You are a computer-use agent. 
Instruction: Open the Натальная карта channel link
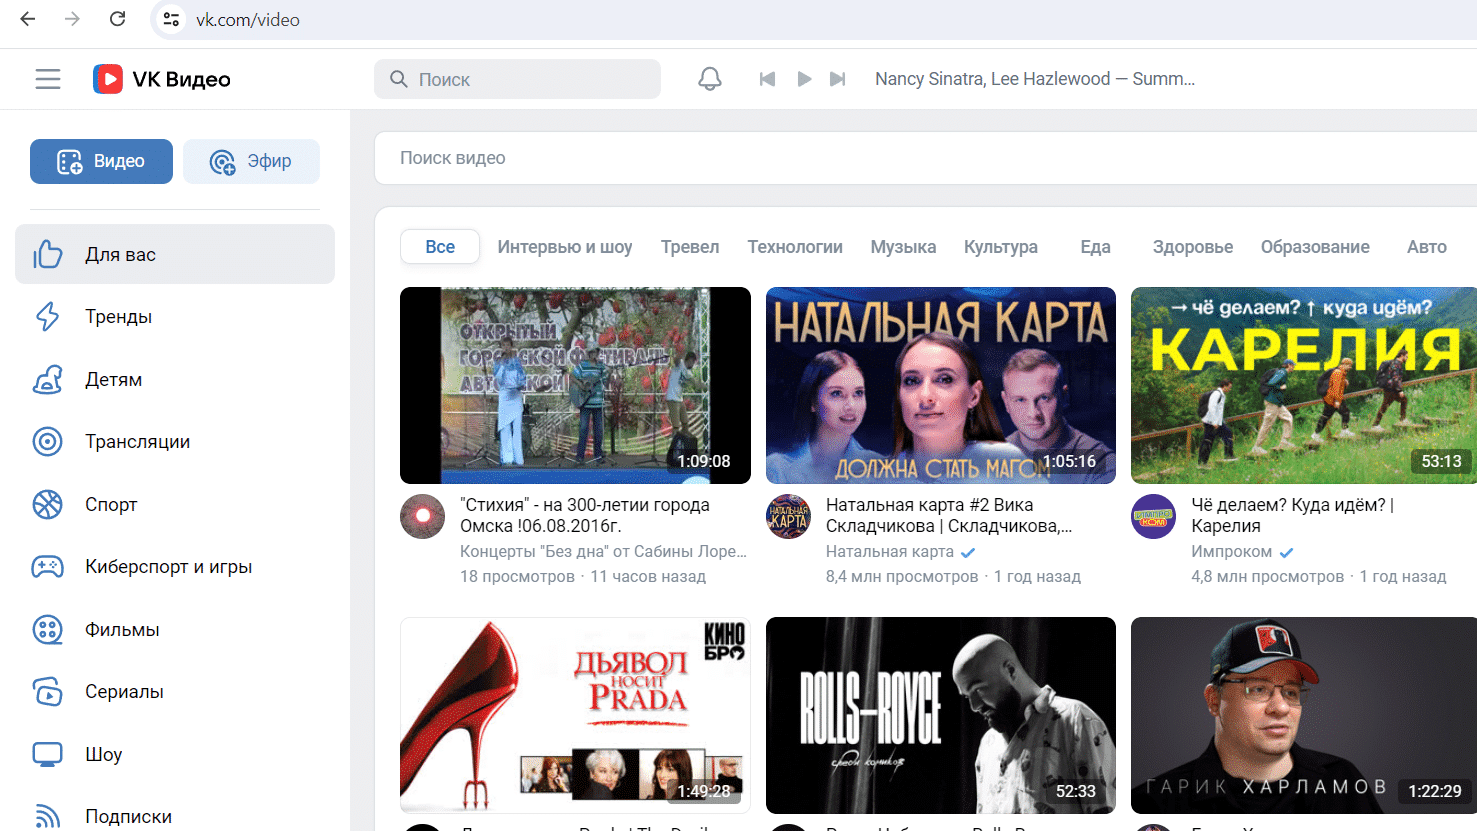pyautogui.click(x=890, y=551)
